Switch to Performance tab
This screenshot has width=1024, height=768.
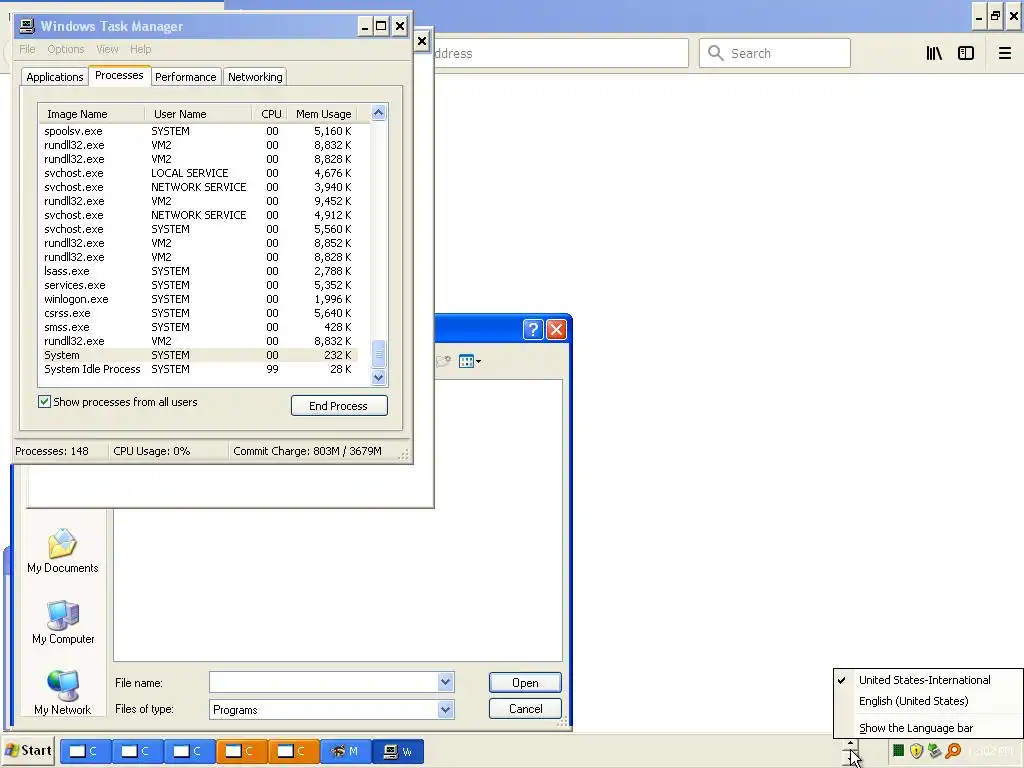pos(185,77)
